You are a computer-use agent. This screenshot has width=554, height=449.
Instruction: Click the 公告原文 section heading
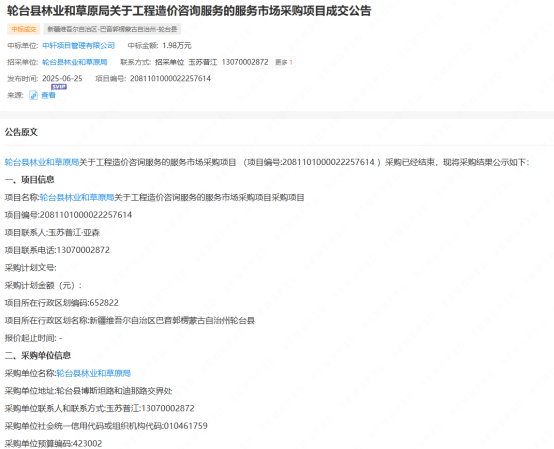21,132
